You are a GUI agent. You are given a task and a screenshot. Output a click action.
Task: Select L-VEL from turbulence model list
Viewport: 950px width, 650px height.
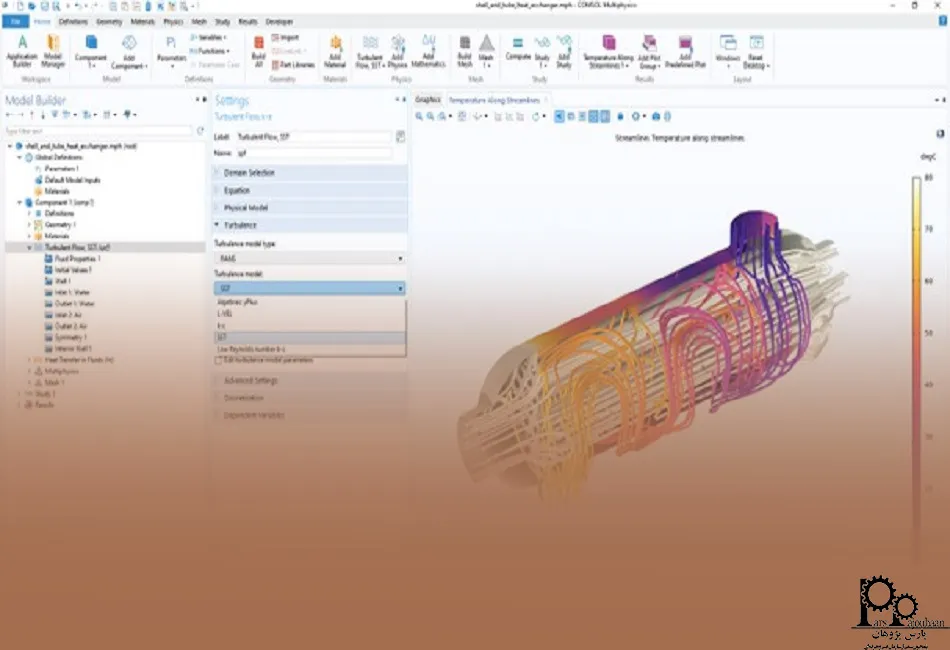point(224,313)
